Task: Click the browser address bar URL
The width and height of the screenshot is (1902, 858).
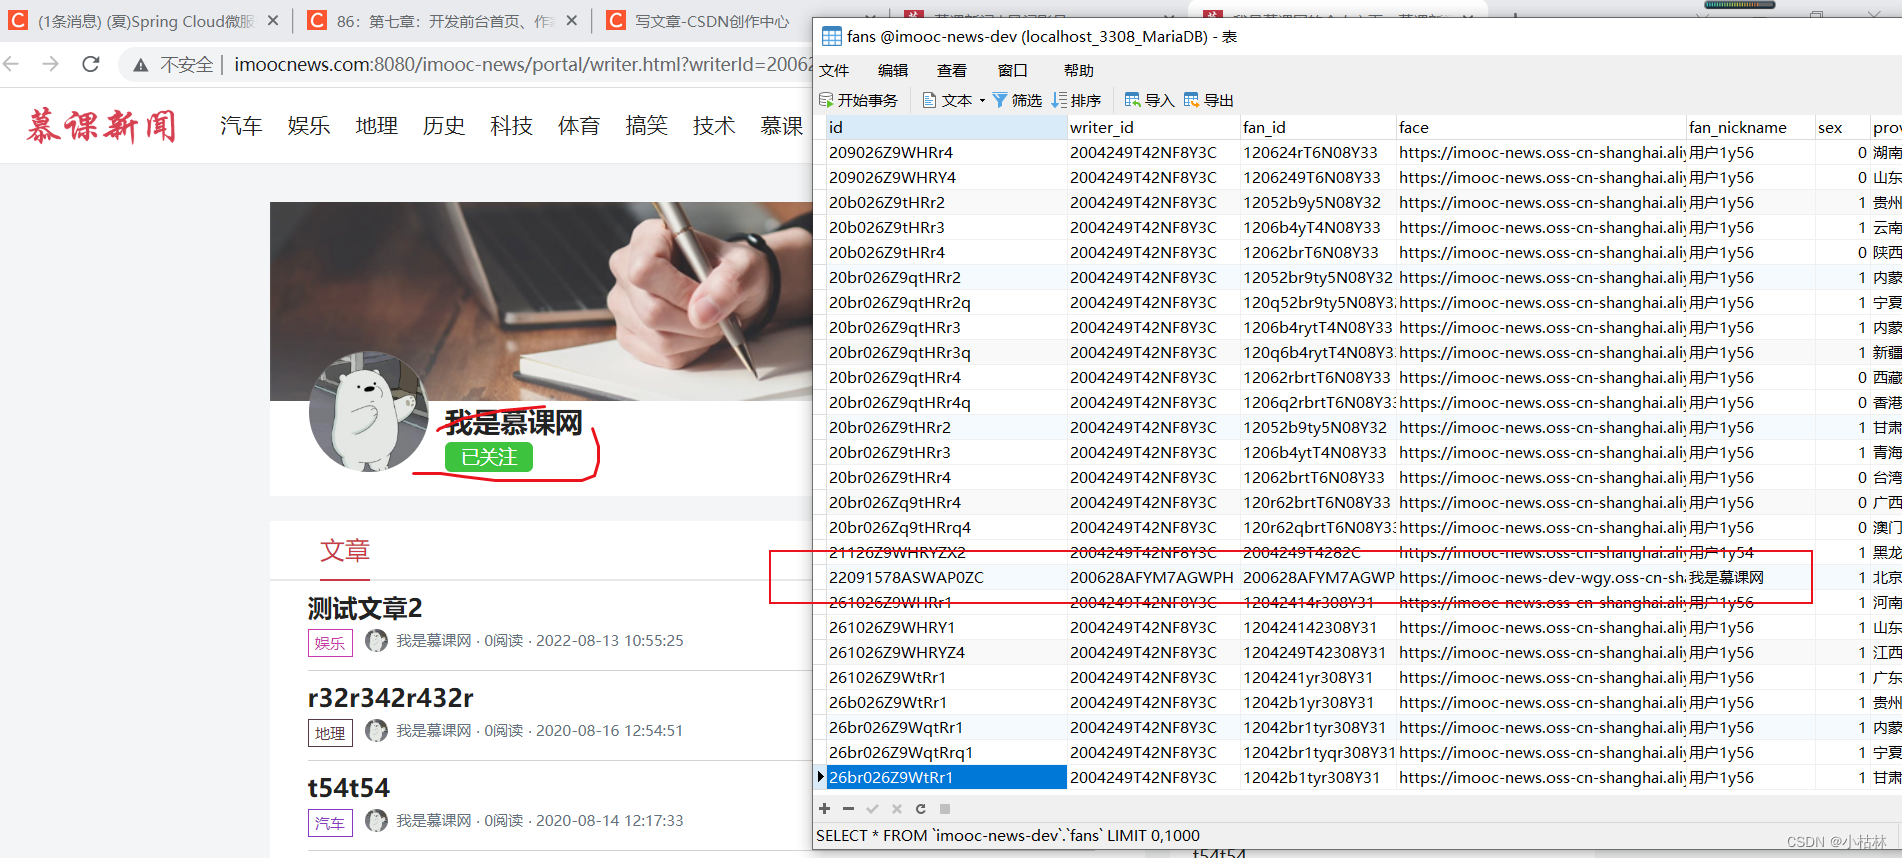Action: tap(522, 64)
